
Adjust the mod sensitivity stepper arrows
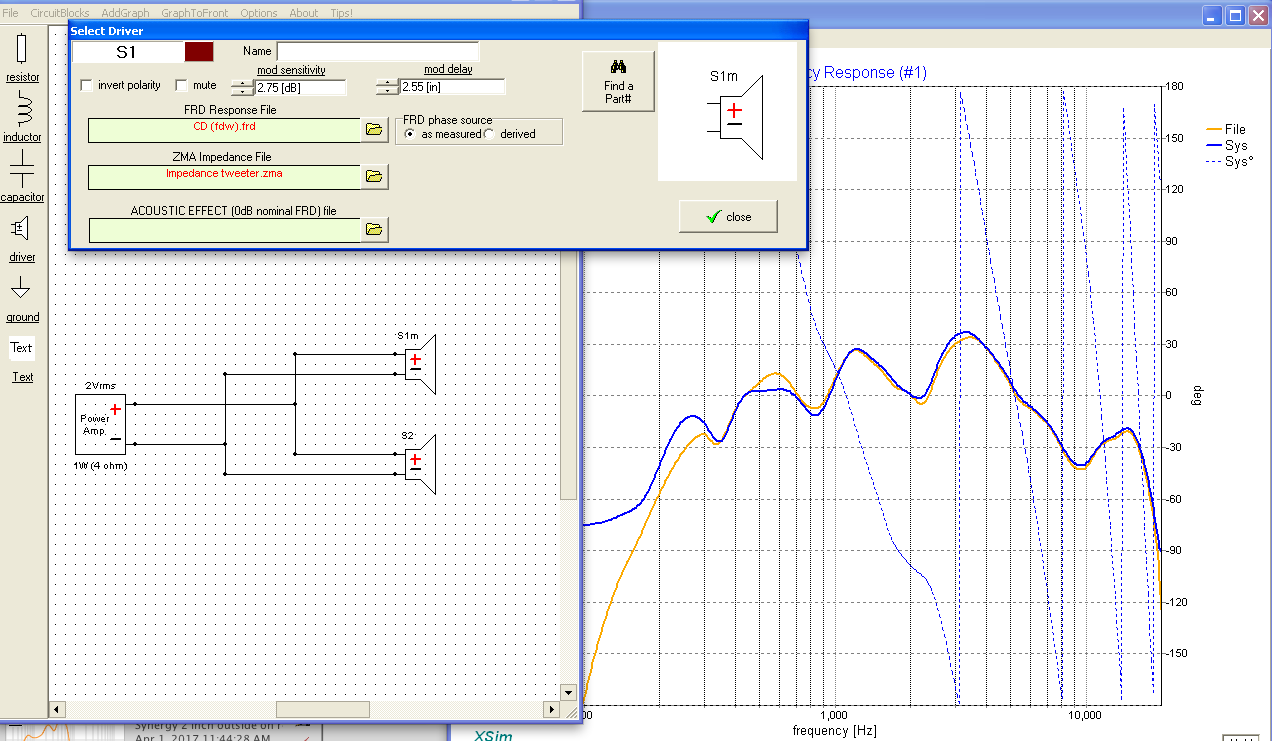pos(242,87)
